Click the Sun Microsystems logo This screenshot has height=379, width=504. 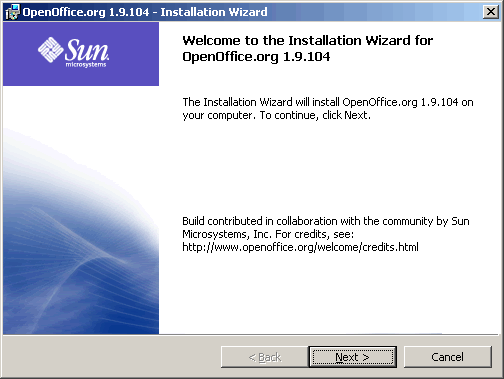(x=73, y=52)
